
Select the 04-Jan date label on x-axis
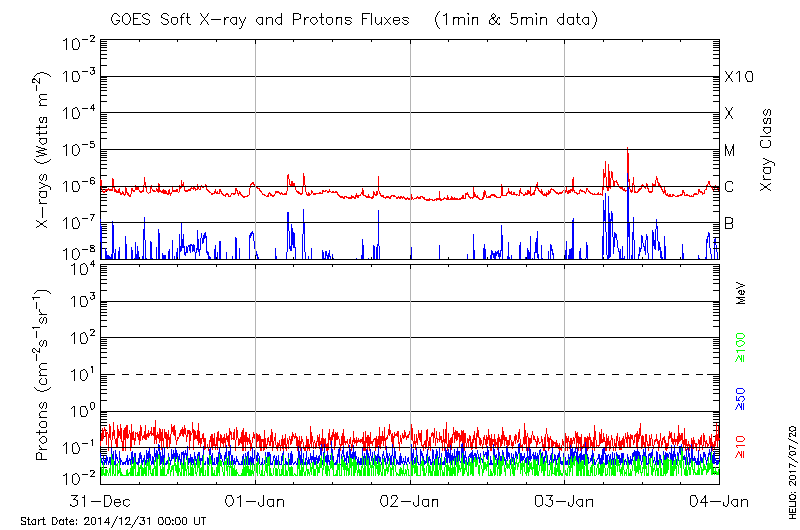(718, 500)
